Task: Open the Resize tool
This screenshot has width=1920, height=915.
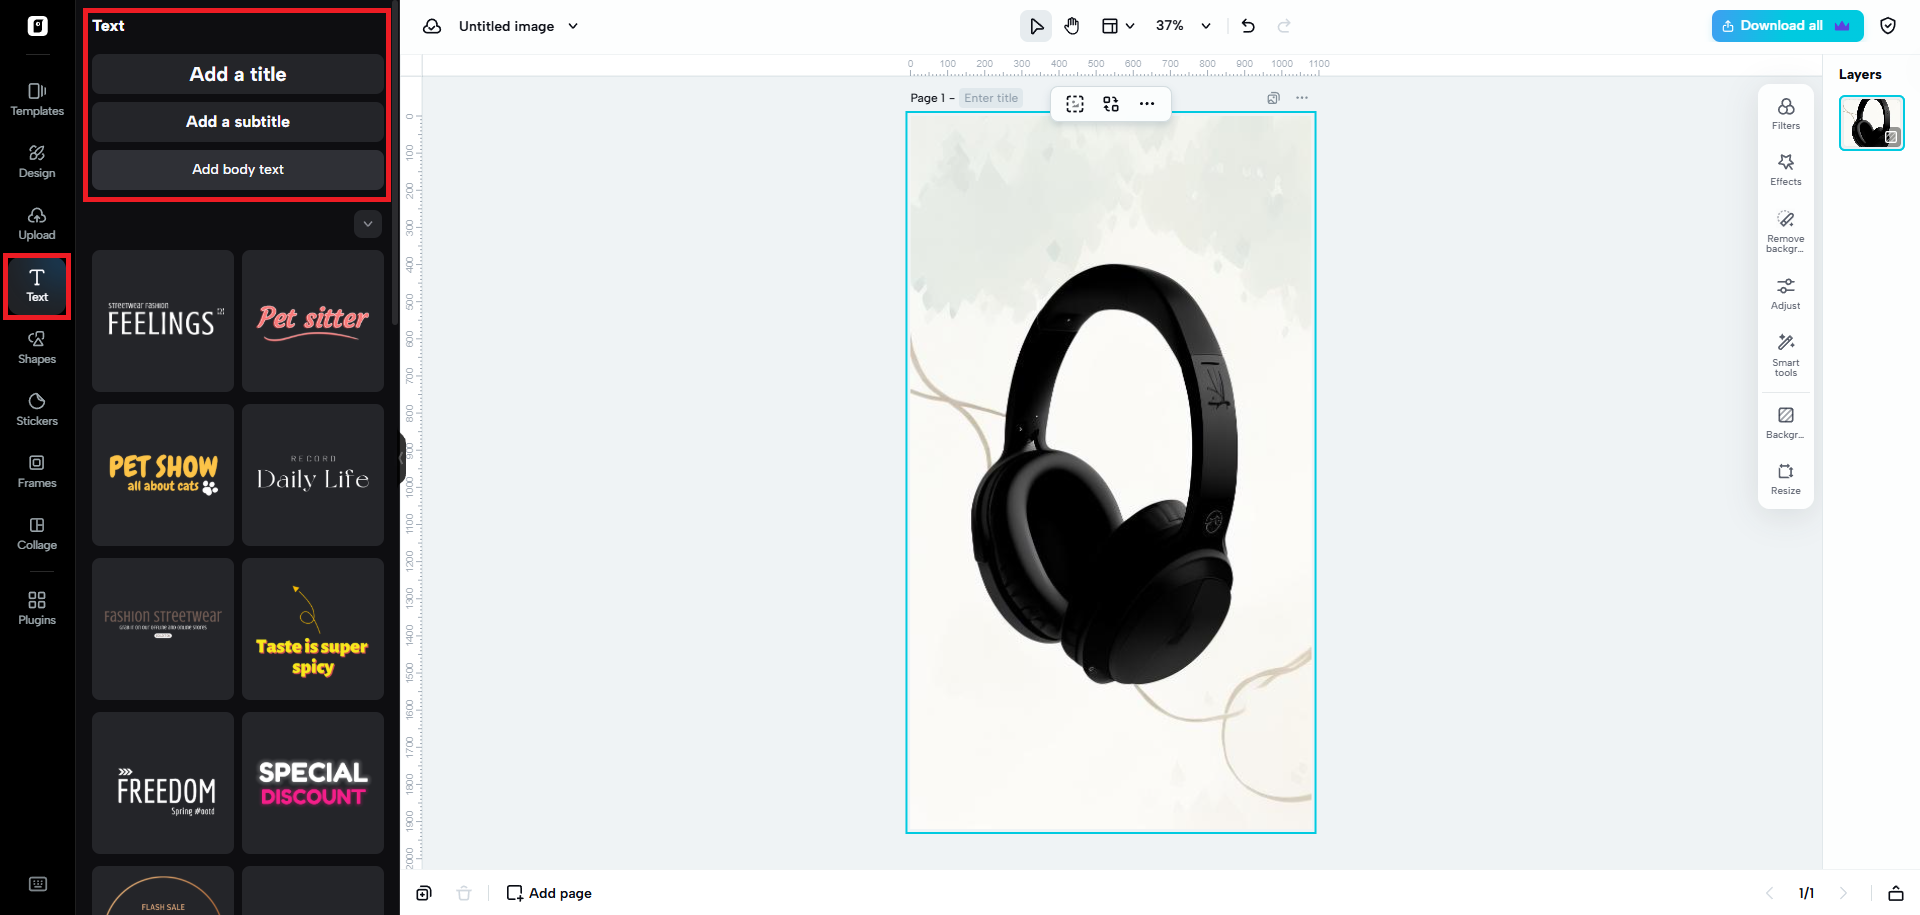Action: (1785, 478)
